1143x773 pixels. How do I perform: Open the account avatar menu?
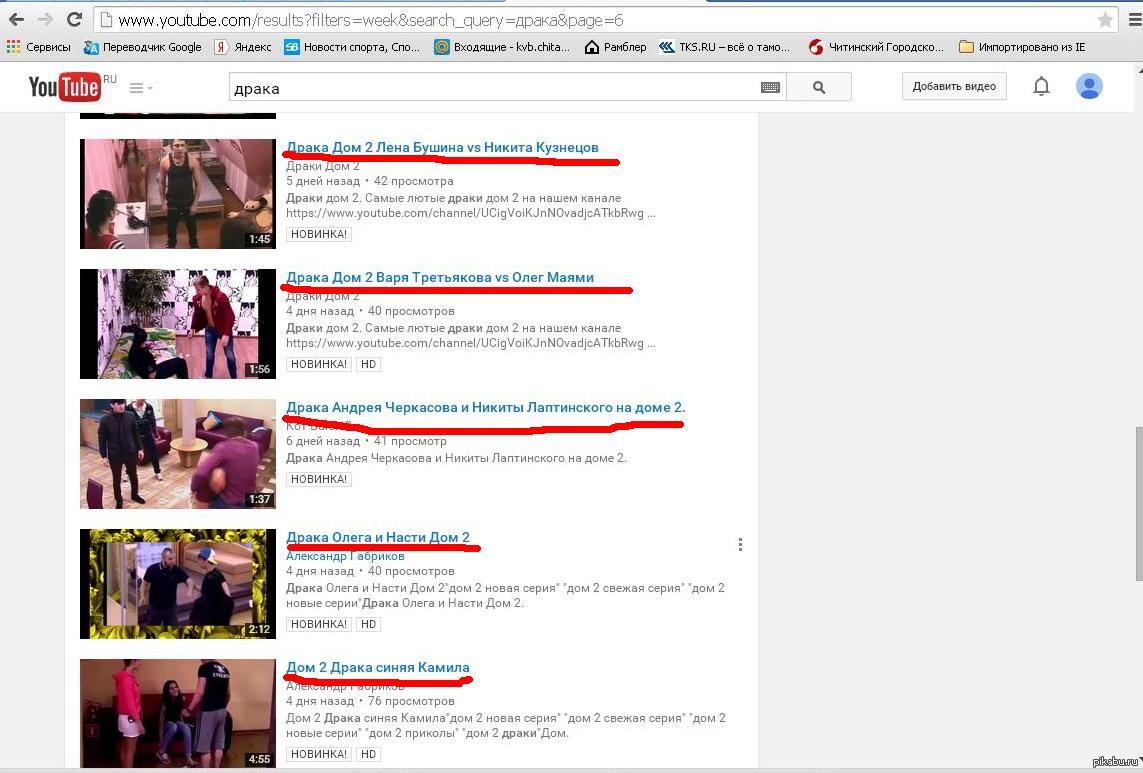point(1089,86)
